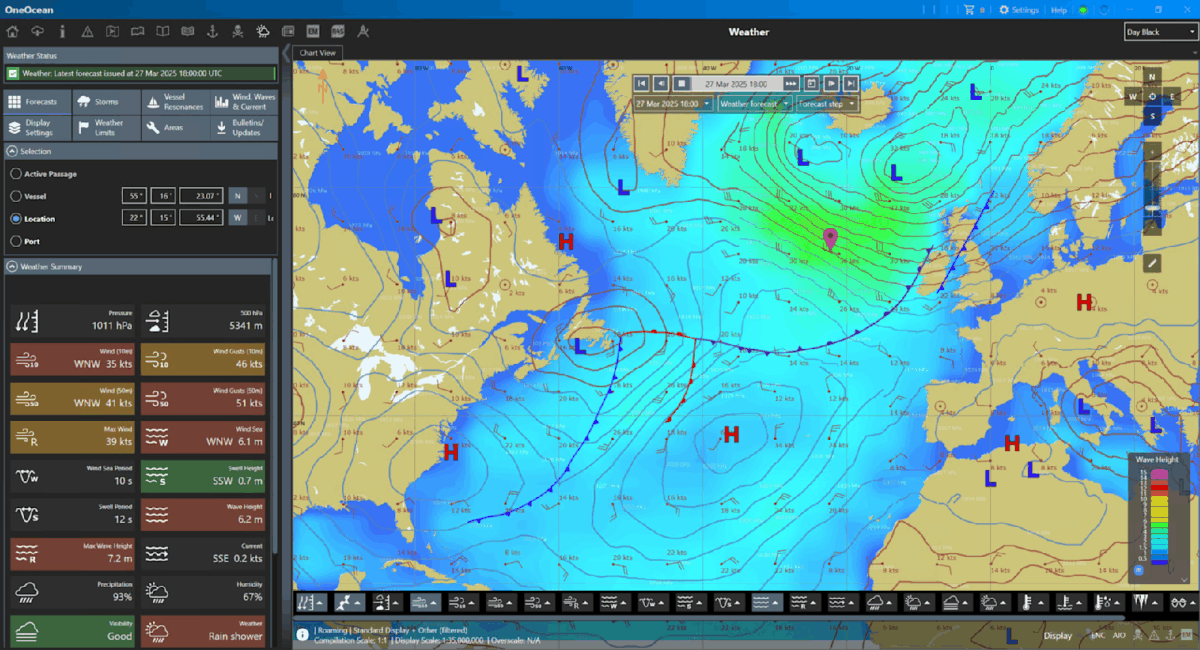Open the warning triangle icon in toolbar
1200x650 pixels.
87,32
